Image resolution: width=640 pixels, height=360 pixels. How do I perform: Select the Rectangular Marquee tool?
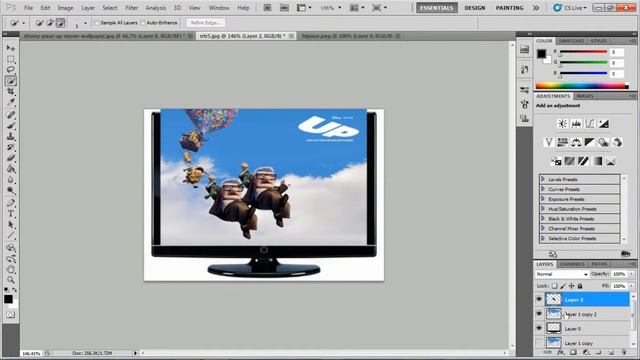tap(11, 59)
